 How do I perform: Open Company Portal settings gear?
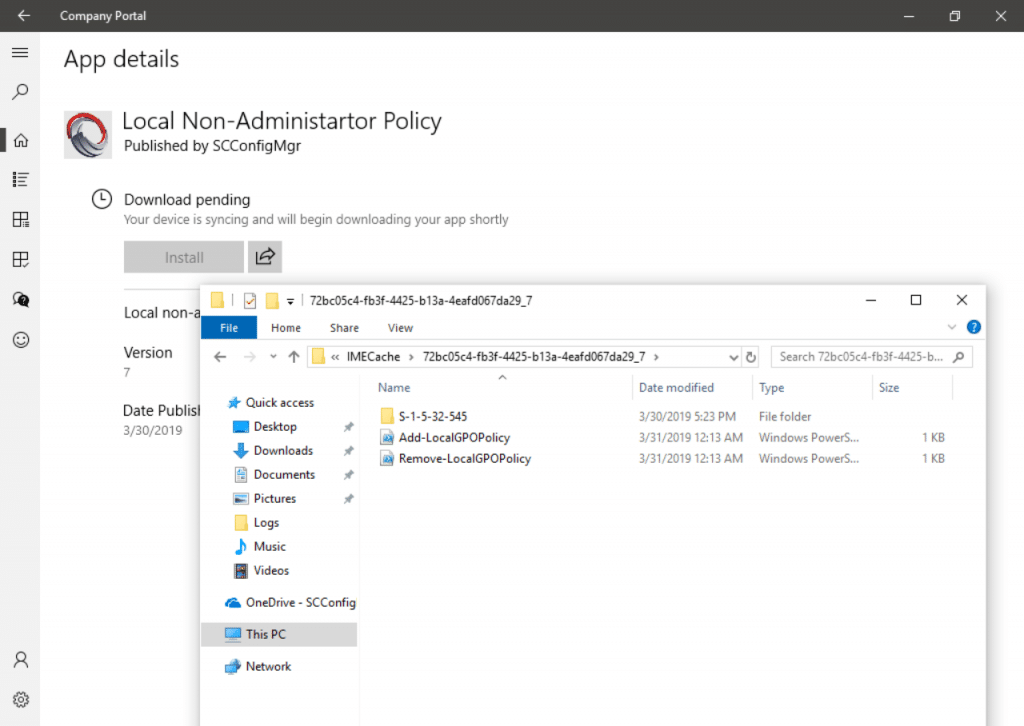20,699
